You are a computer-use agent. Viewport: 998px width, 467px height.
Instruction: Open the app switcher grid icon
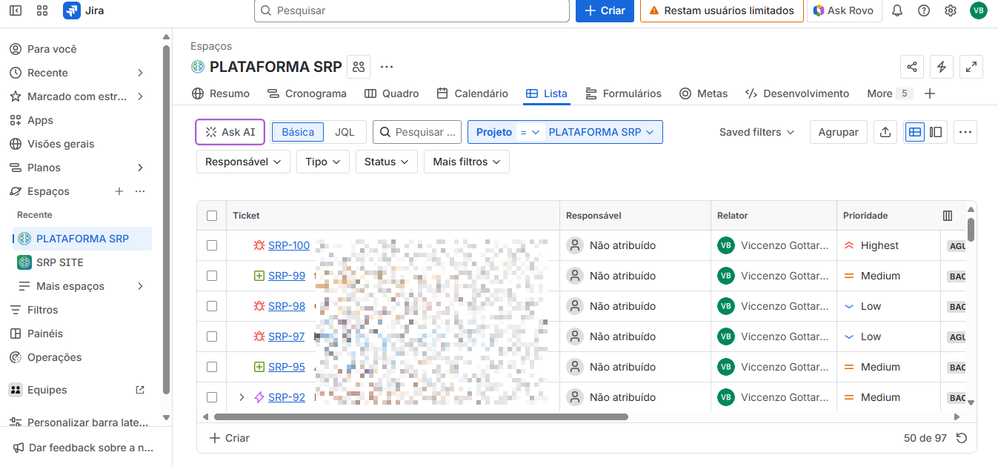click(43, 10)
